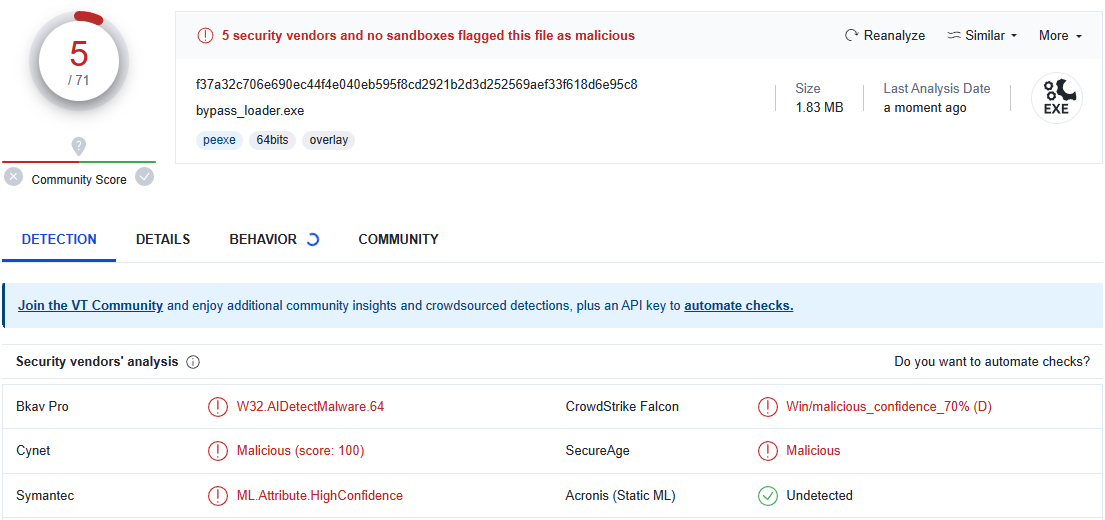Click the warning icon in malicious flag banner
This screenshot has width=1105, height=520.
tap(205, 36)
